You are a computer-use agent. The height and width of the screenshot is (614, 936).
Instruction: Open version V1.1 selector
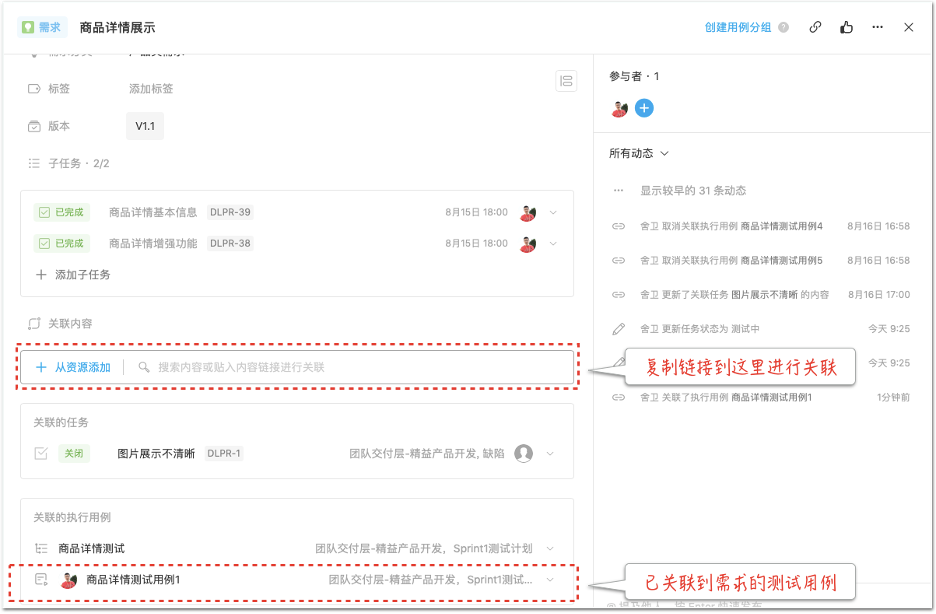[x=145, y=126]
